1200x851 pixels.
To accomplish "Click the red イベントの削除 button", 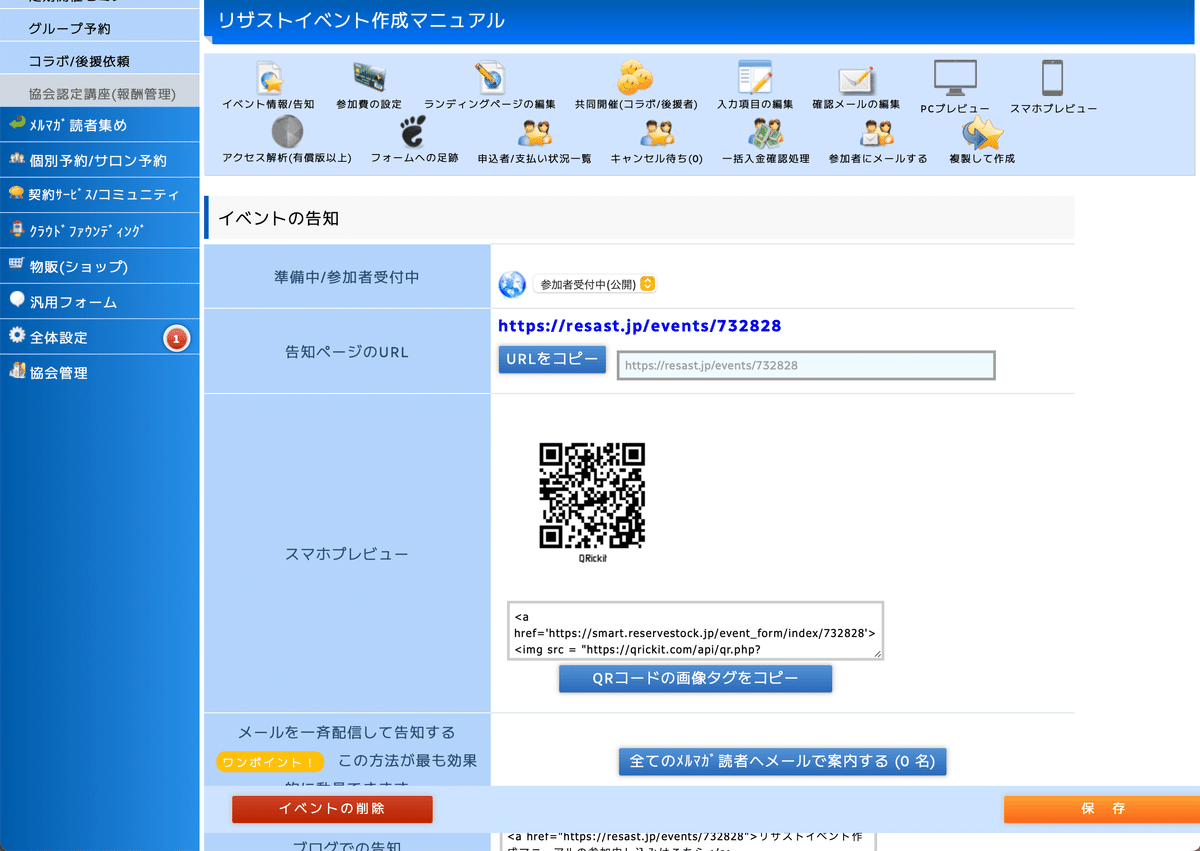I will [x=332, y=809].
